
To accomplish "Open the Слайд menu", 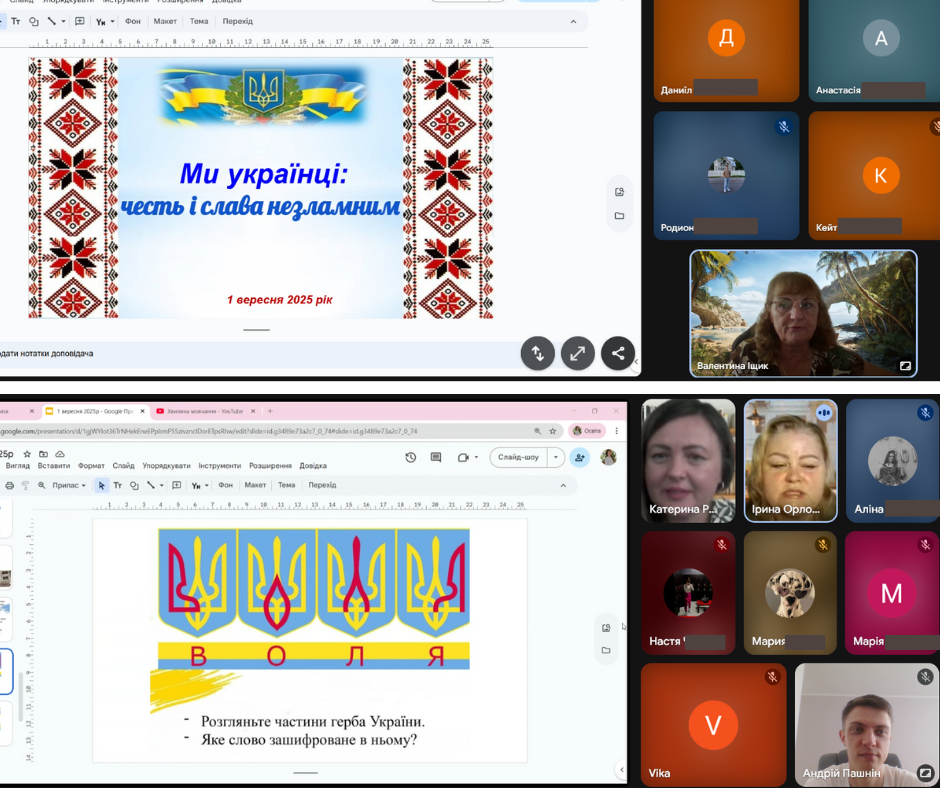I will tap(123, 465).
